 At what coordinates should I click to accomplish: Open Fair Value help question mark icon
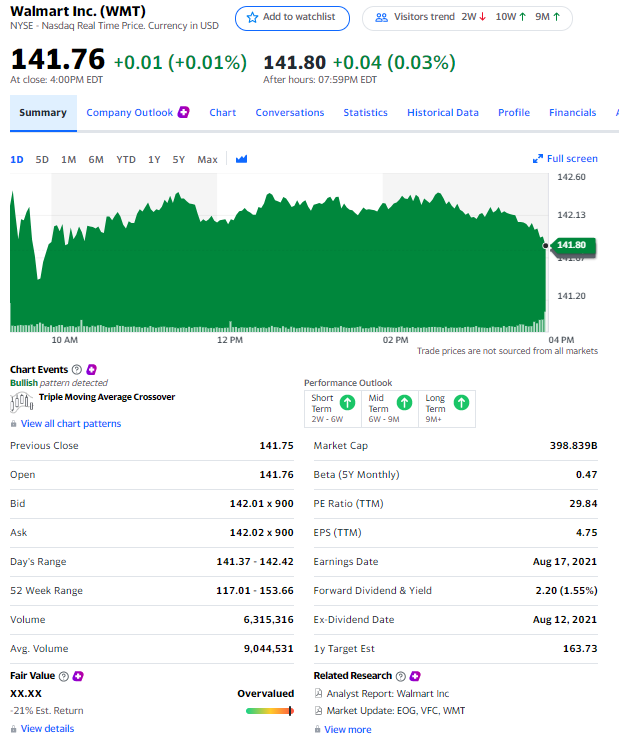coord(64,676)
